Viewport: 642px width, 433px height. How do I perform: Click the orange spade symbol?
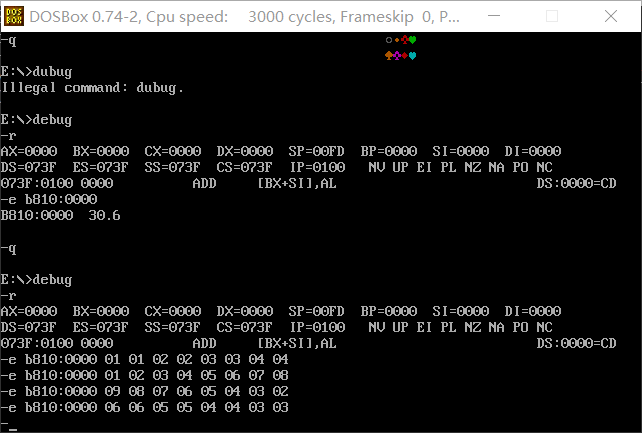tap(389, 56)
